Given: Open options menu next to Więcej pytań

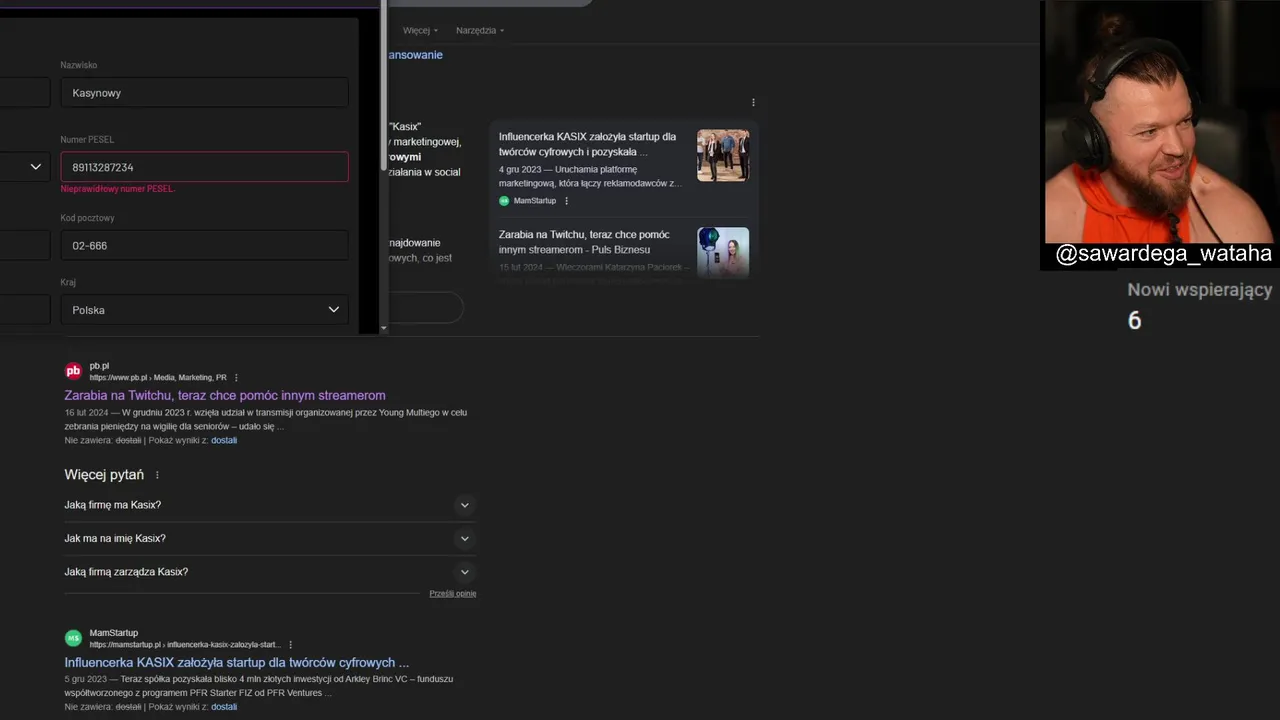Looking at the screenshot, I should [x=157, y=475].
